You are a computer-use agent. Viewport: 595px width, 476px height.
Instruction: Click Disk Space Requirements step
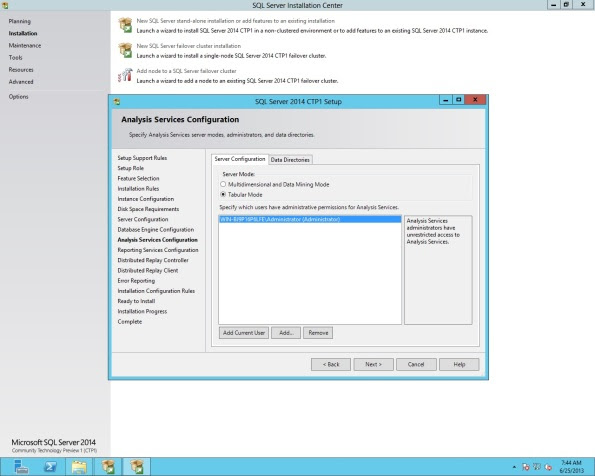click(x=148, y=209)
